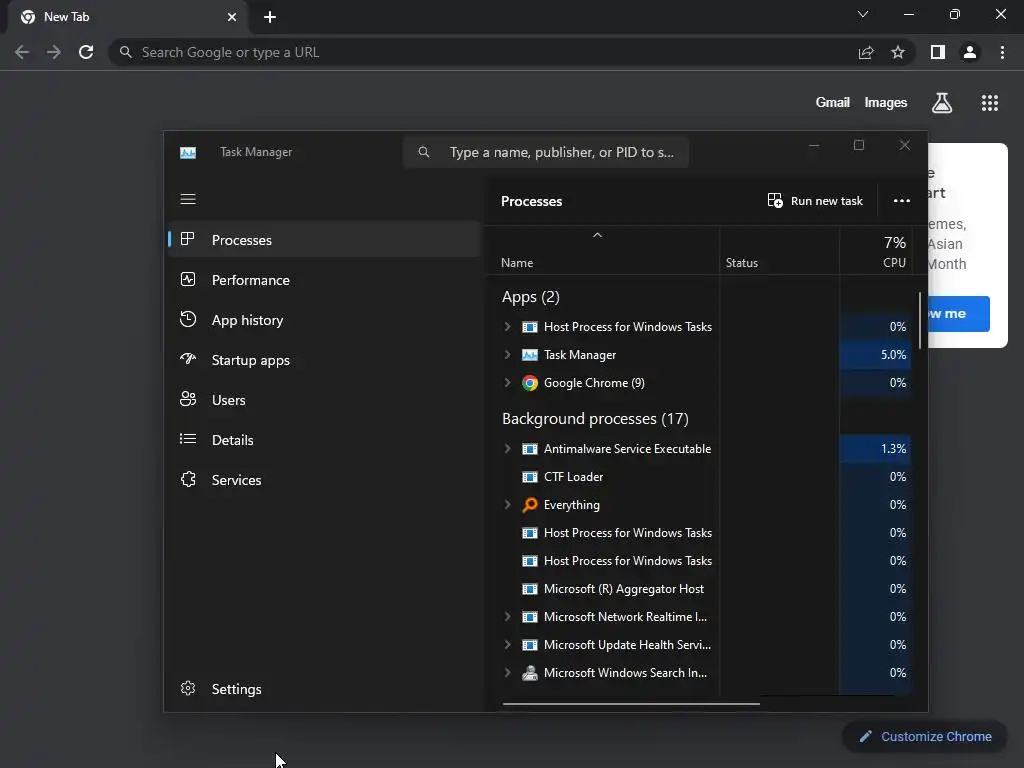Expand Microsoft Network Realtime process
Screen dimensions: 1024x768
[x=507, y=616]
